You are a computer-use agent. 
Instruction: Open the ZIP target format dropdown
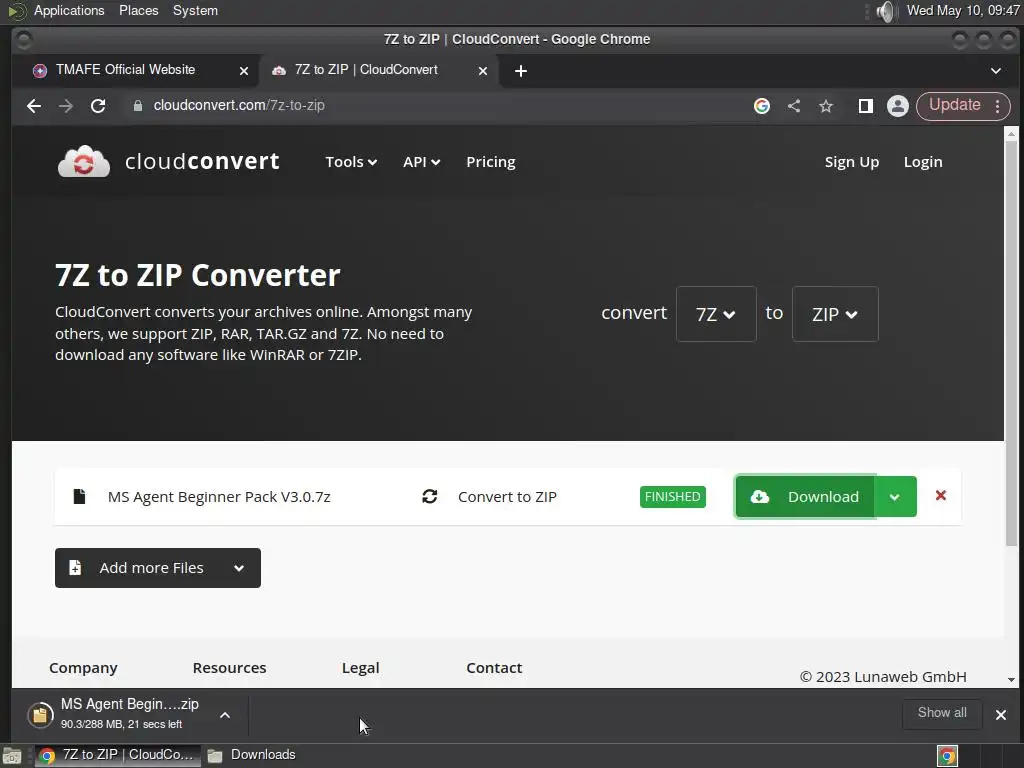click(x=835, y=314)
